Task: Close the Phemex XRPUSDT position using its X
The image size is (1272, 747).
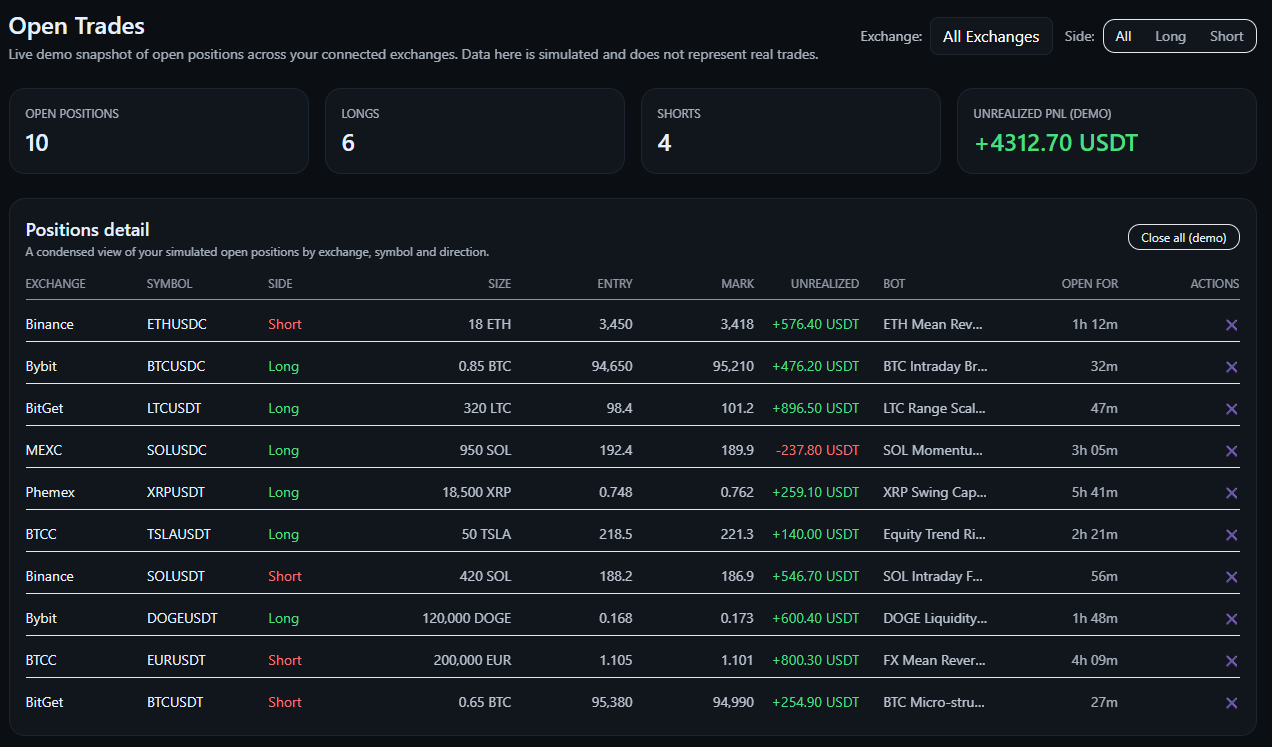Action: click(x=1232, y=492)
